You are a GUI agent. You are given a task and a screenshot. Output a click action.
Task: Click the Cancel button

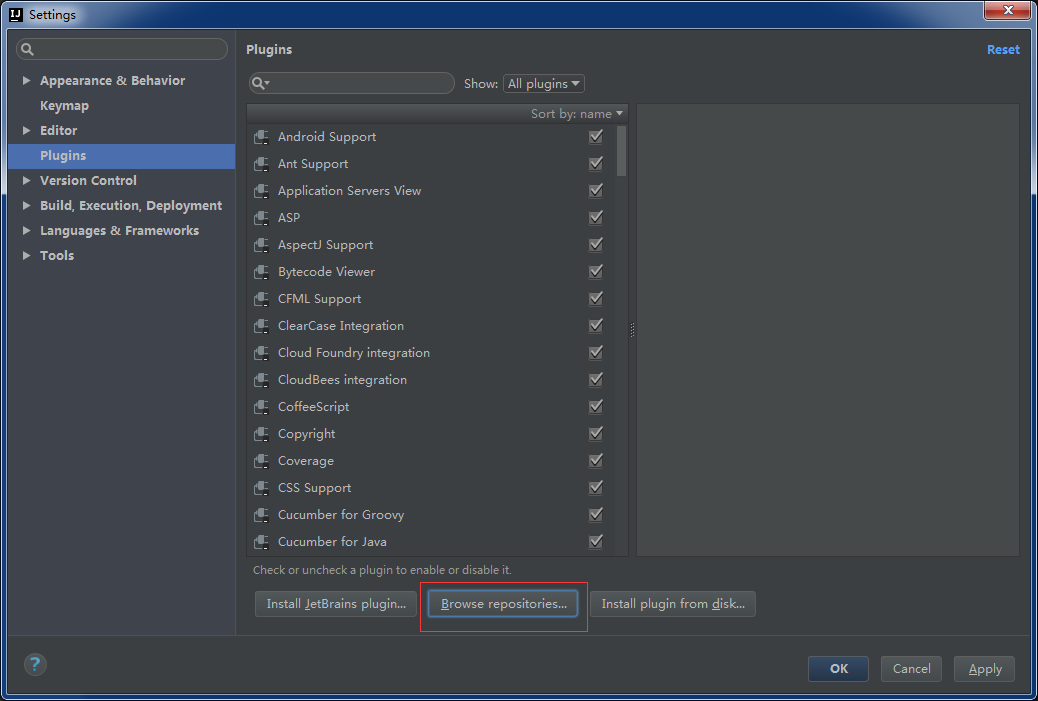tap(911, 669)
